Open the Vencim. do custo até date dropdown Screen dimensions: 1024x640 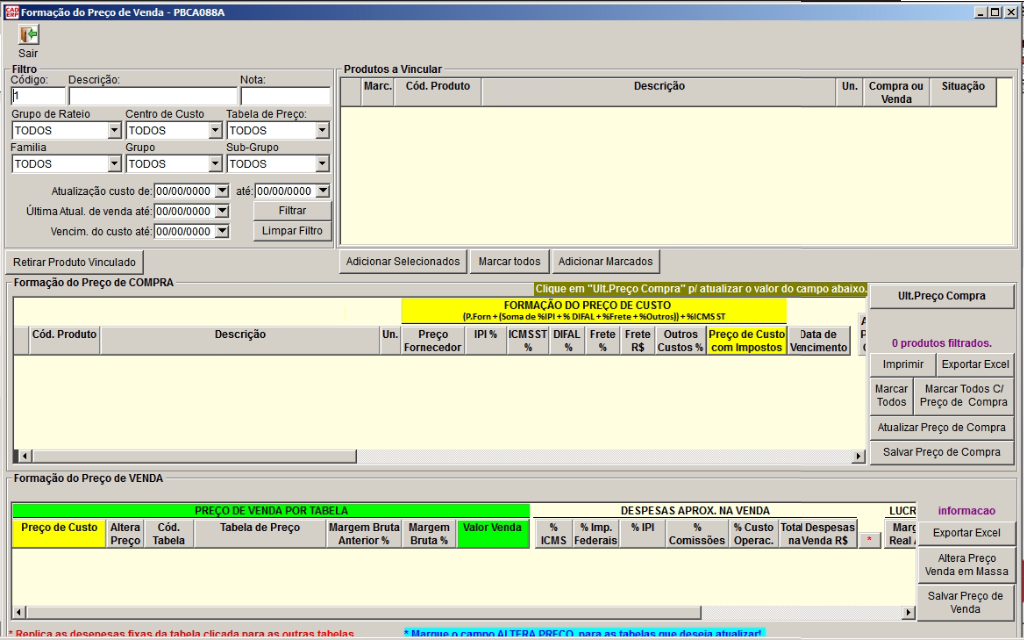pyautogui.click(x=222, y=232)
